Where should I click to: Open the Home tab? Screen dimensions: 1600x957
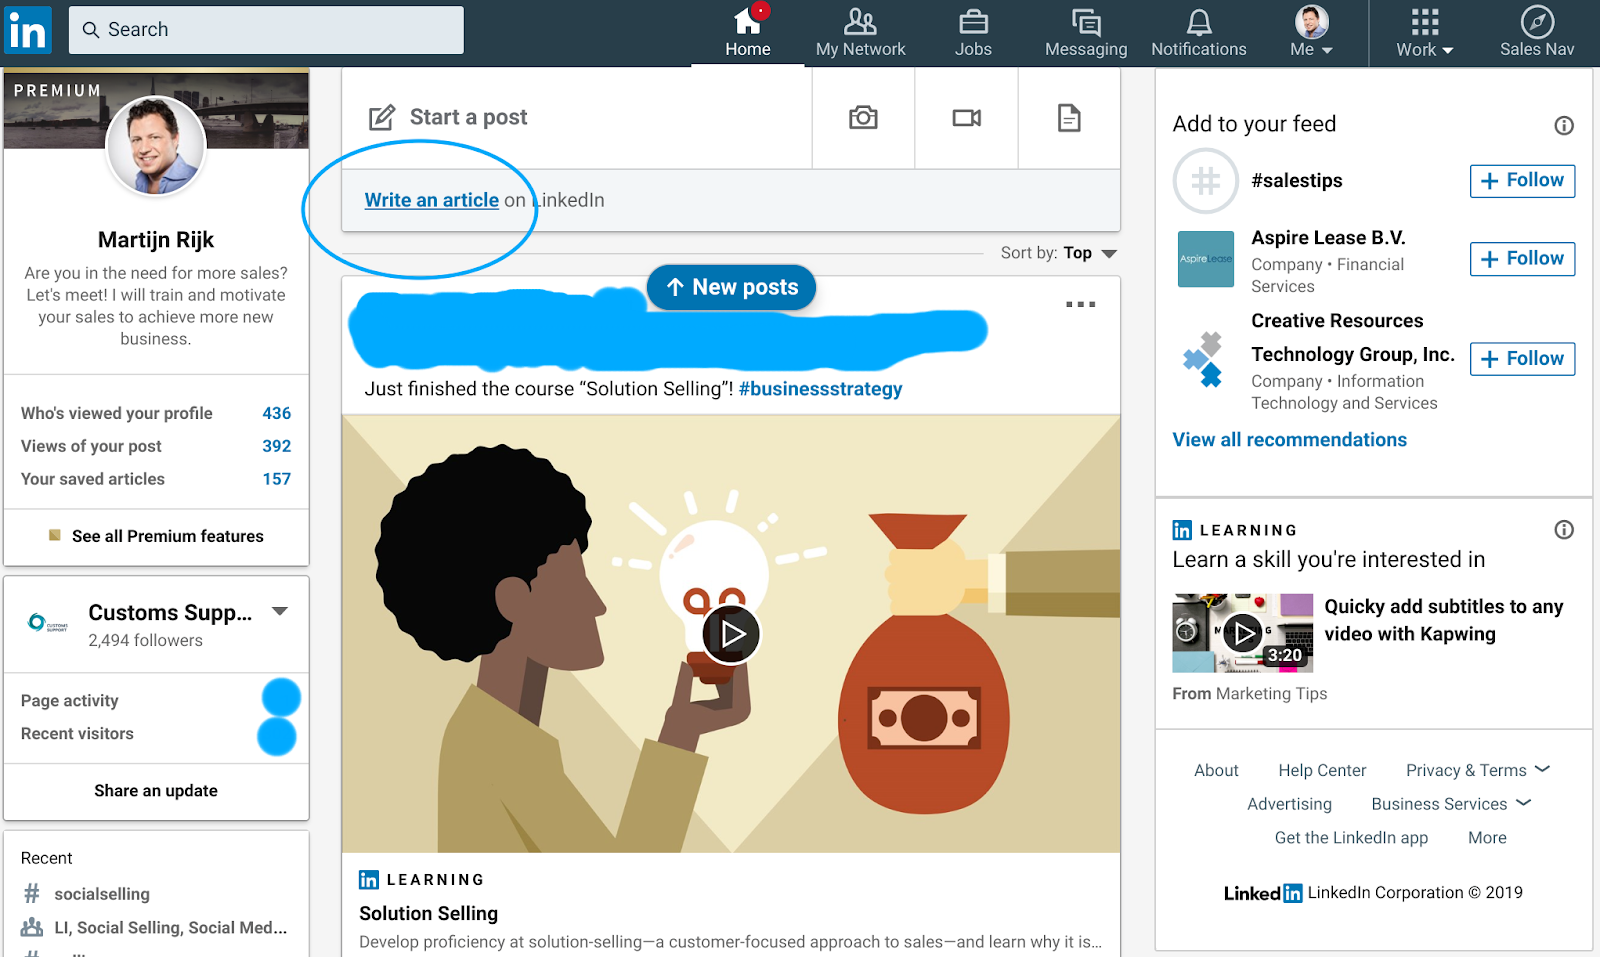click(x=747, y=33)
